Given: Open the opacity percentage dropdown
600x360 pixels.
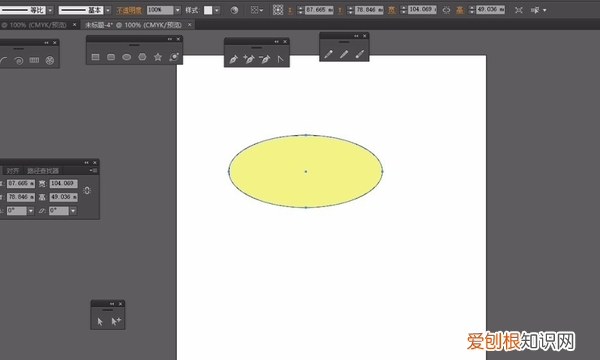Looking at the screenshot, I should (178, 10).
